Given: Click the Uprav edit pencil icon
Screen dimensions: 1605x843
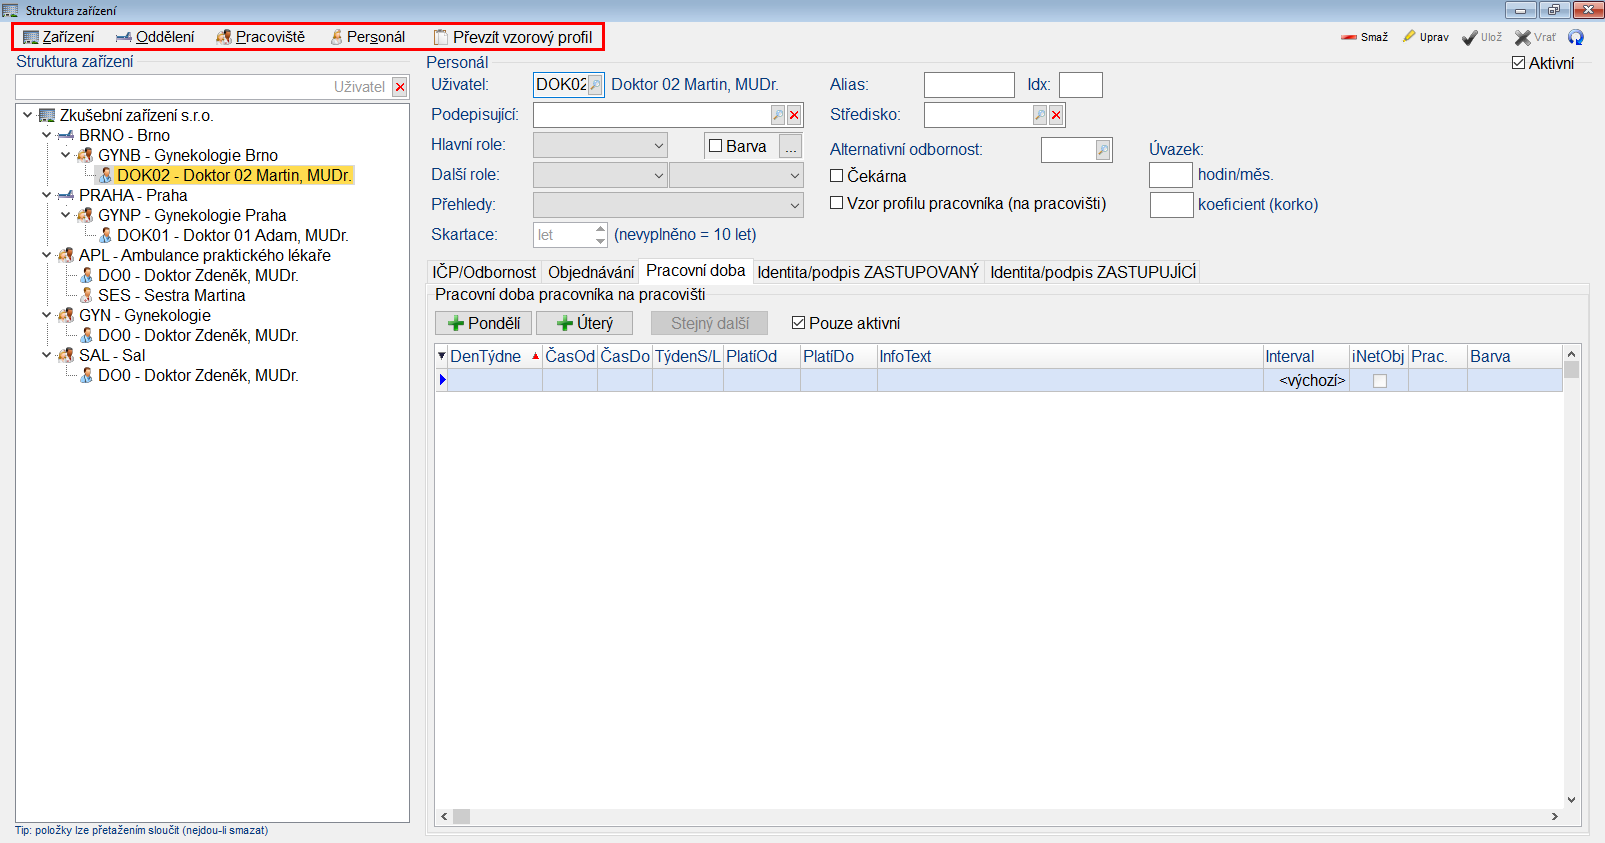Looking at the screenshot, I should [1409, 37].
